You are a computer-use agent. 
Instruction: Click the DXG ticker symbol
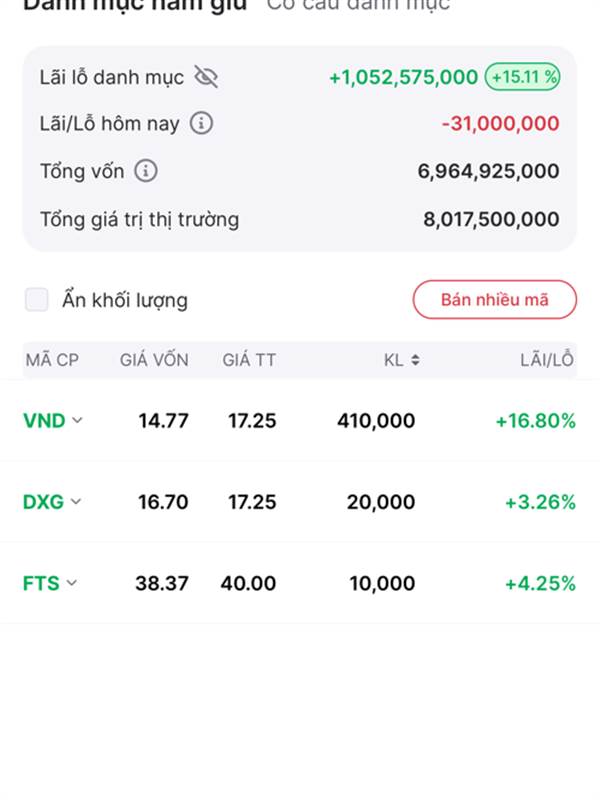click(x=43, y=502)
